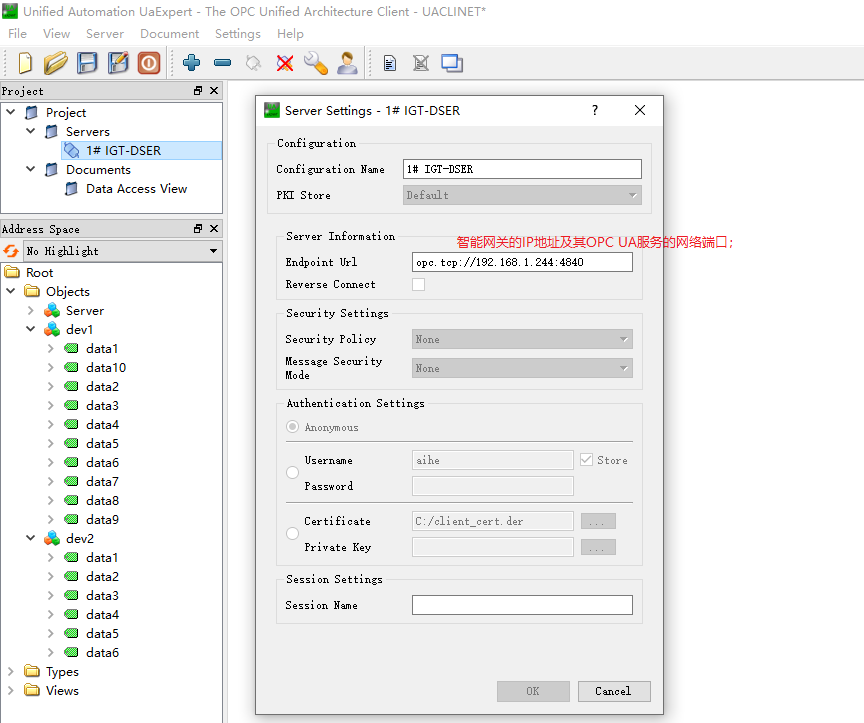
Task: Open project using the folder icon
Action: point(56,63)
